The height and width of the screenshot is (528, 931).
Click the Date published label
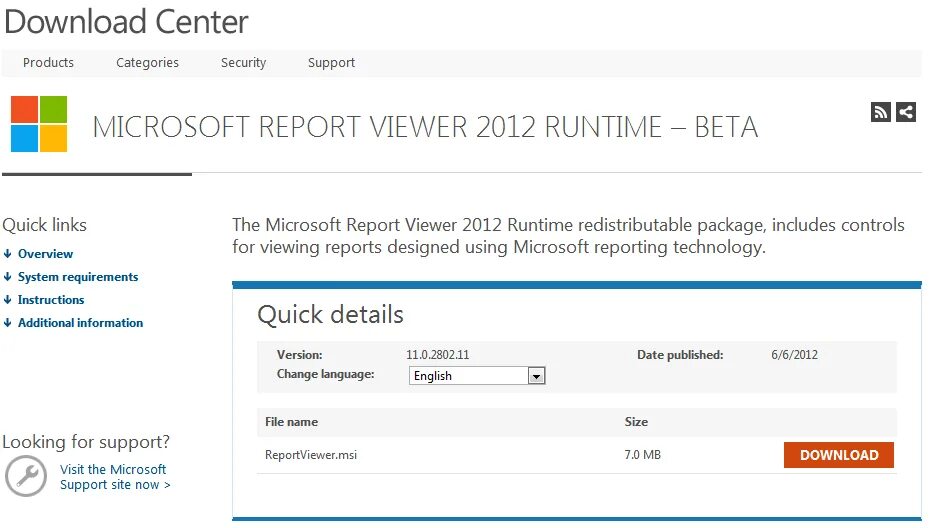click(680, 355)
